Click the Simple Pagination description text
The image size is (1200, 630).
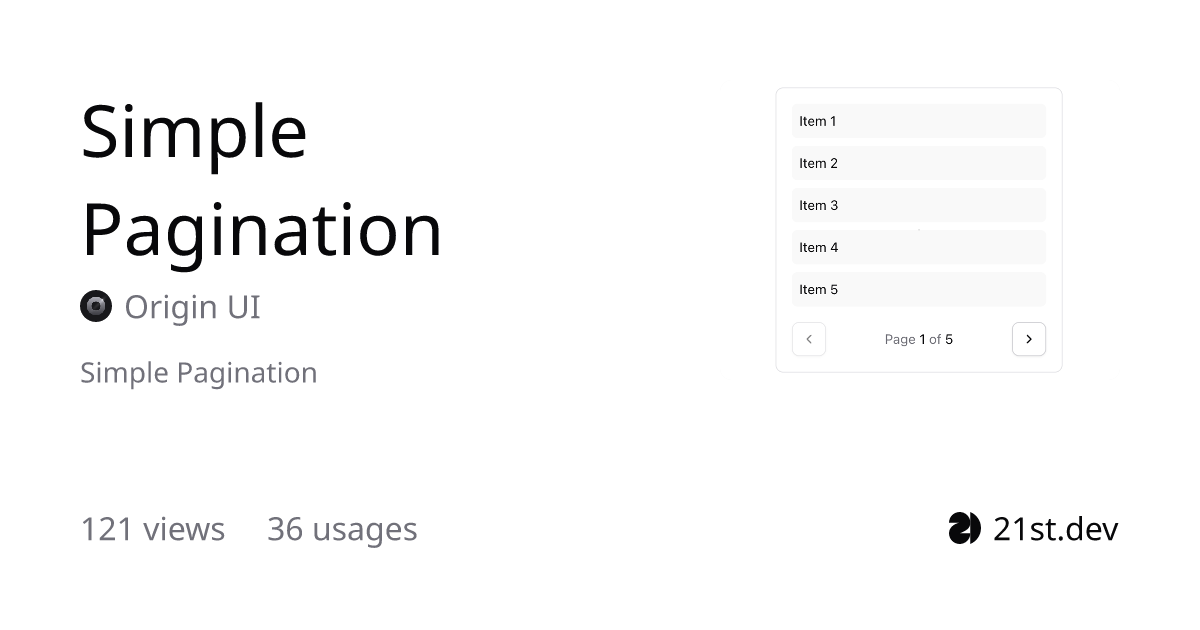(199, 373)
